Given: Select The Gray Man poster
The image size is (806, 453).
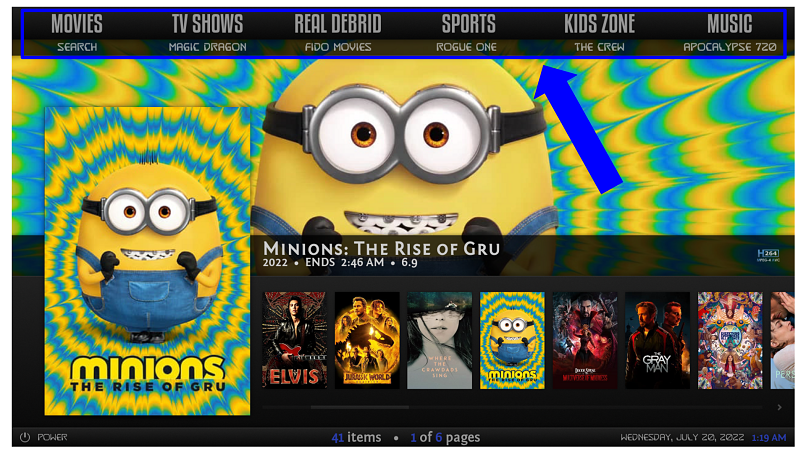Looking at the screenshot, I should 657,340.
